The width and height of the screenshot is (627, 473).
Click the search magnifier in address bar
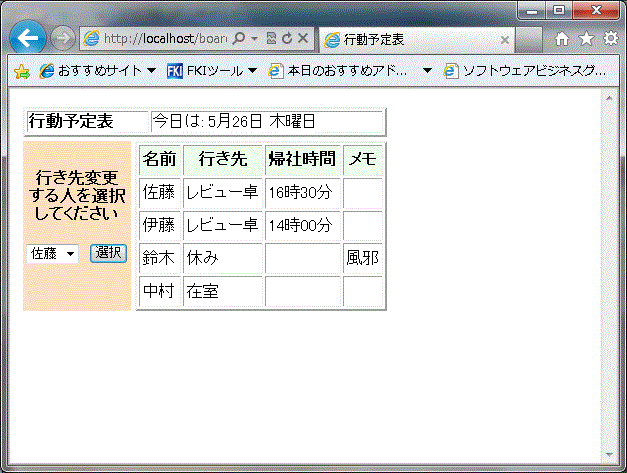pyautogui.click(x=239, y=38)
